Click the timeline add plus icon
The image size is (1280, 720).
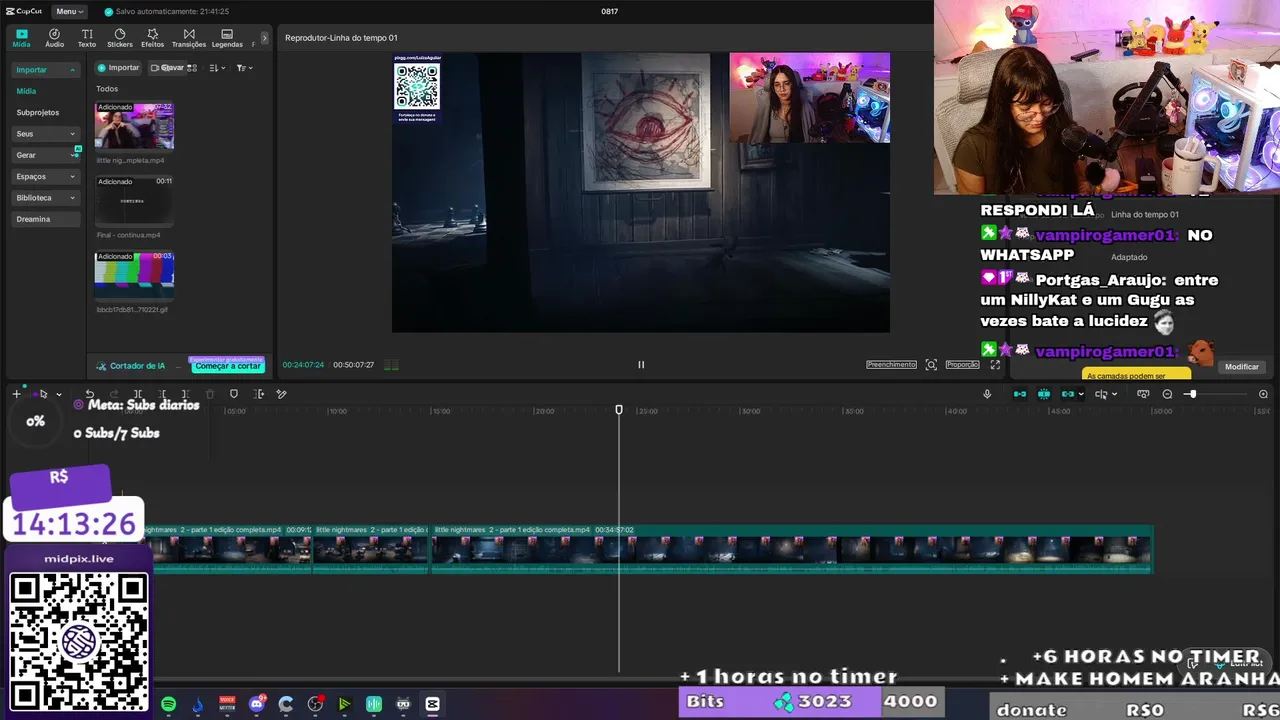tap(16, 394)
